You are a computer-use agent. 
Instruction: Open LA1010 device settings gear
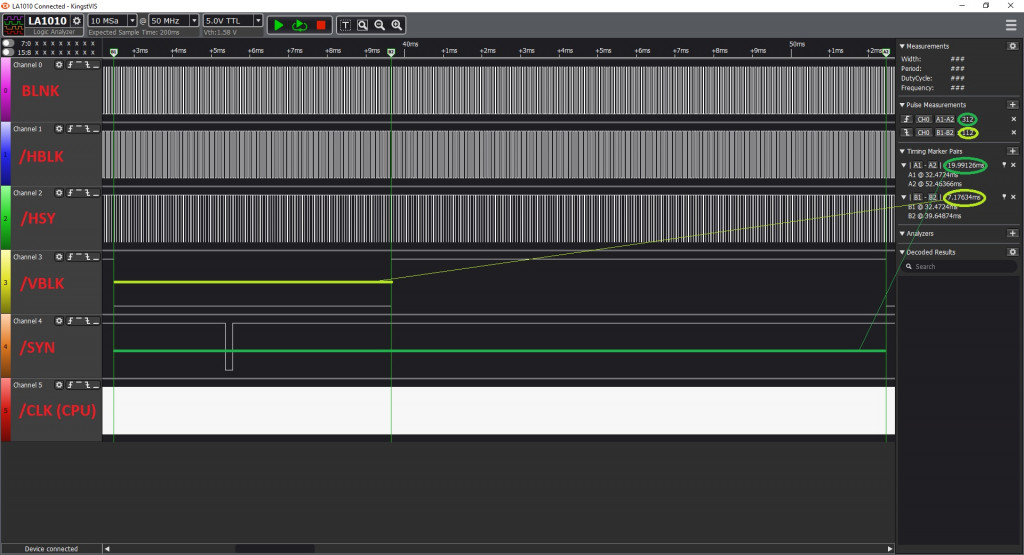pos(77,20)
